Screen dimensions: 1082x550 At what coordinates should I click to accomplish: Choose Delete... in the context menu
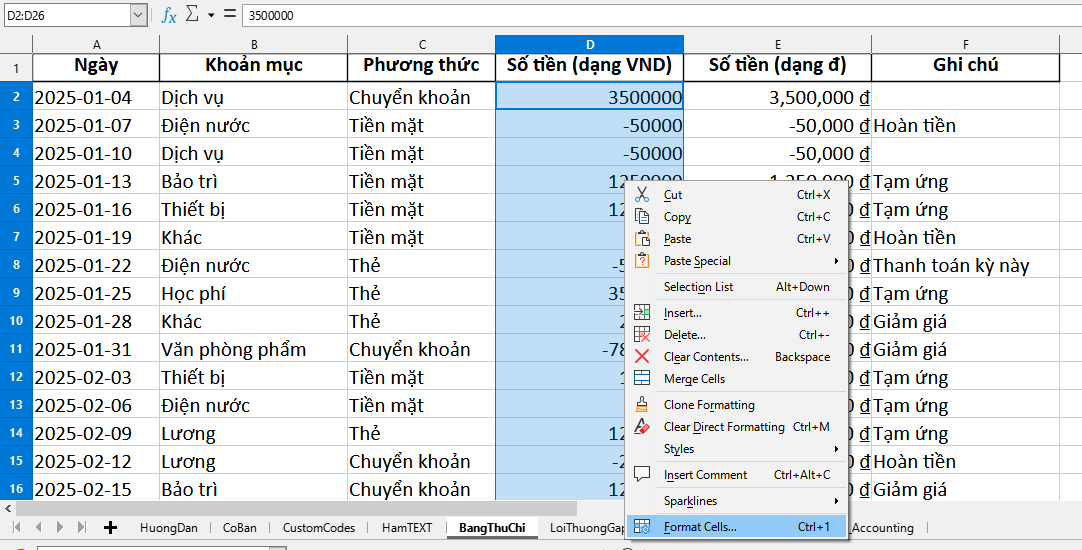736,335
